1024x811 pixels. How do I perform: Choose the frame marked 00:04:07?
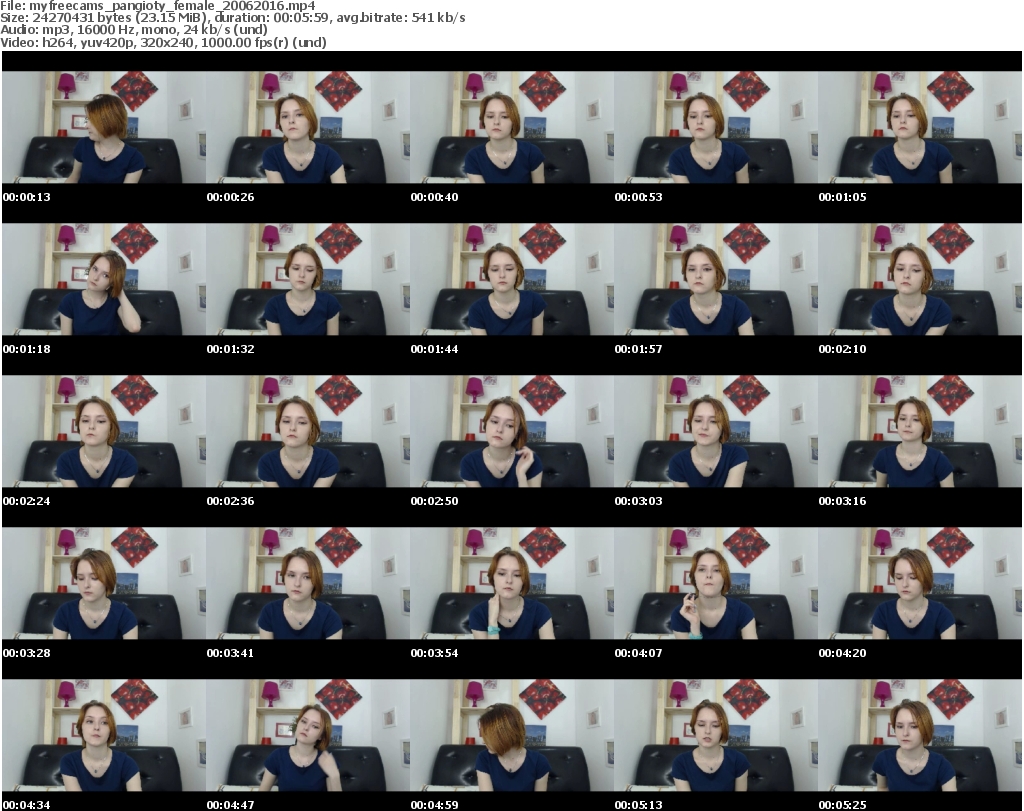point(716,584)
